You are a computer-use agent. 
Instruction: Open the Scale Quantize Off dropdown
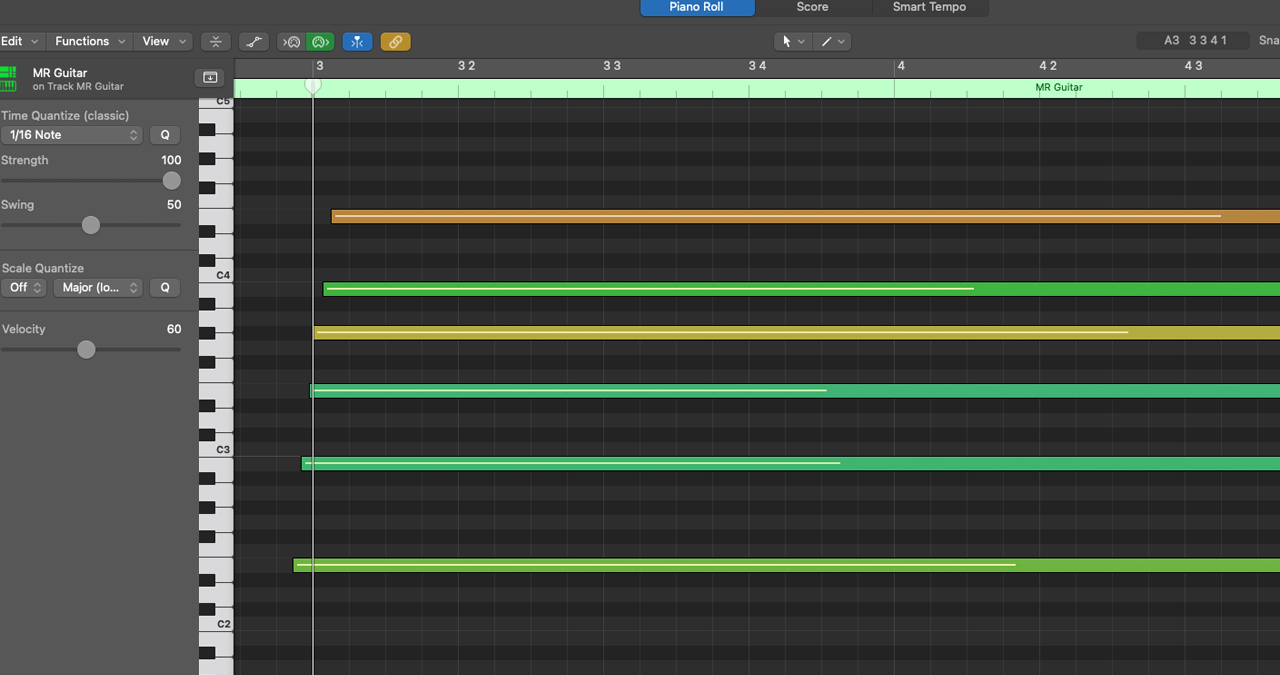(x=24, y=288)
